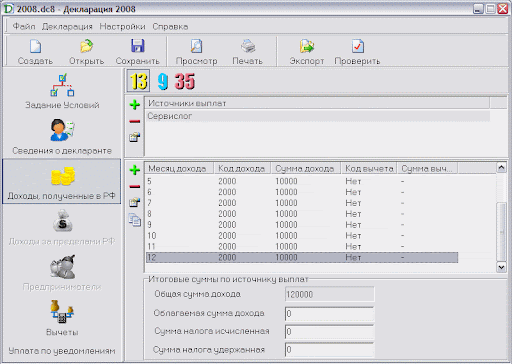
Task: Sort by Сумма дохода header
Action: [x=306, y=168]
